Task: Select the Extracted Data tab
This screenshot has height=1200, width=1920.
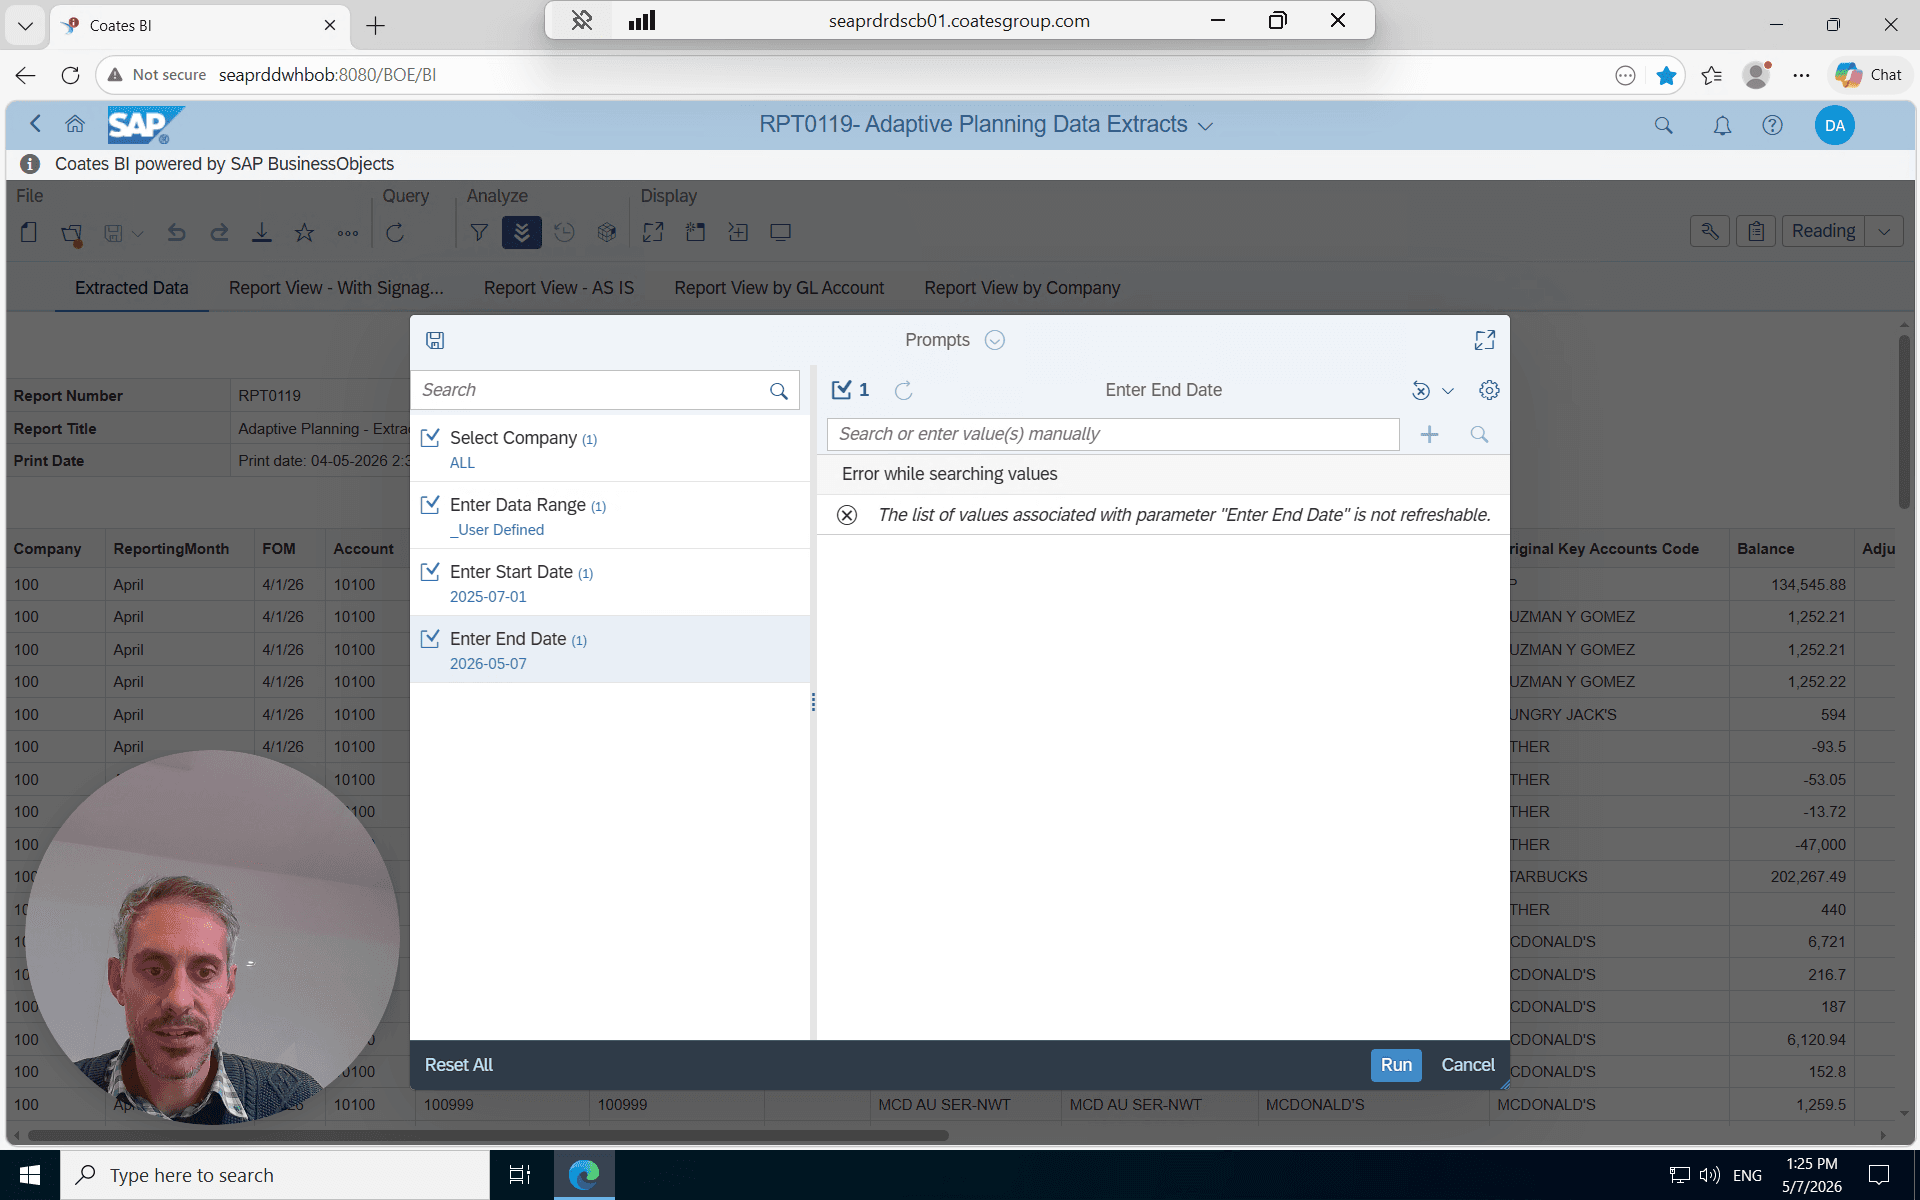Action: (132, 288)
